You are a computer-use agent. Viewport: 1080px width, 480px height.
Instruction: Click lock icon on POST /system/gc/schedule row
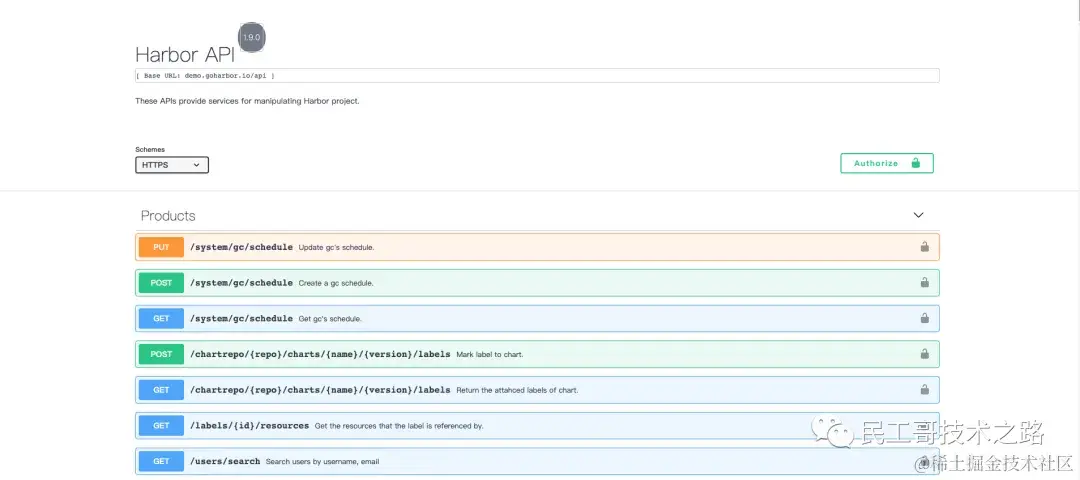pyautogui.click(x=924, y=282)
